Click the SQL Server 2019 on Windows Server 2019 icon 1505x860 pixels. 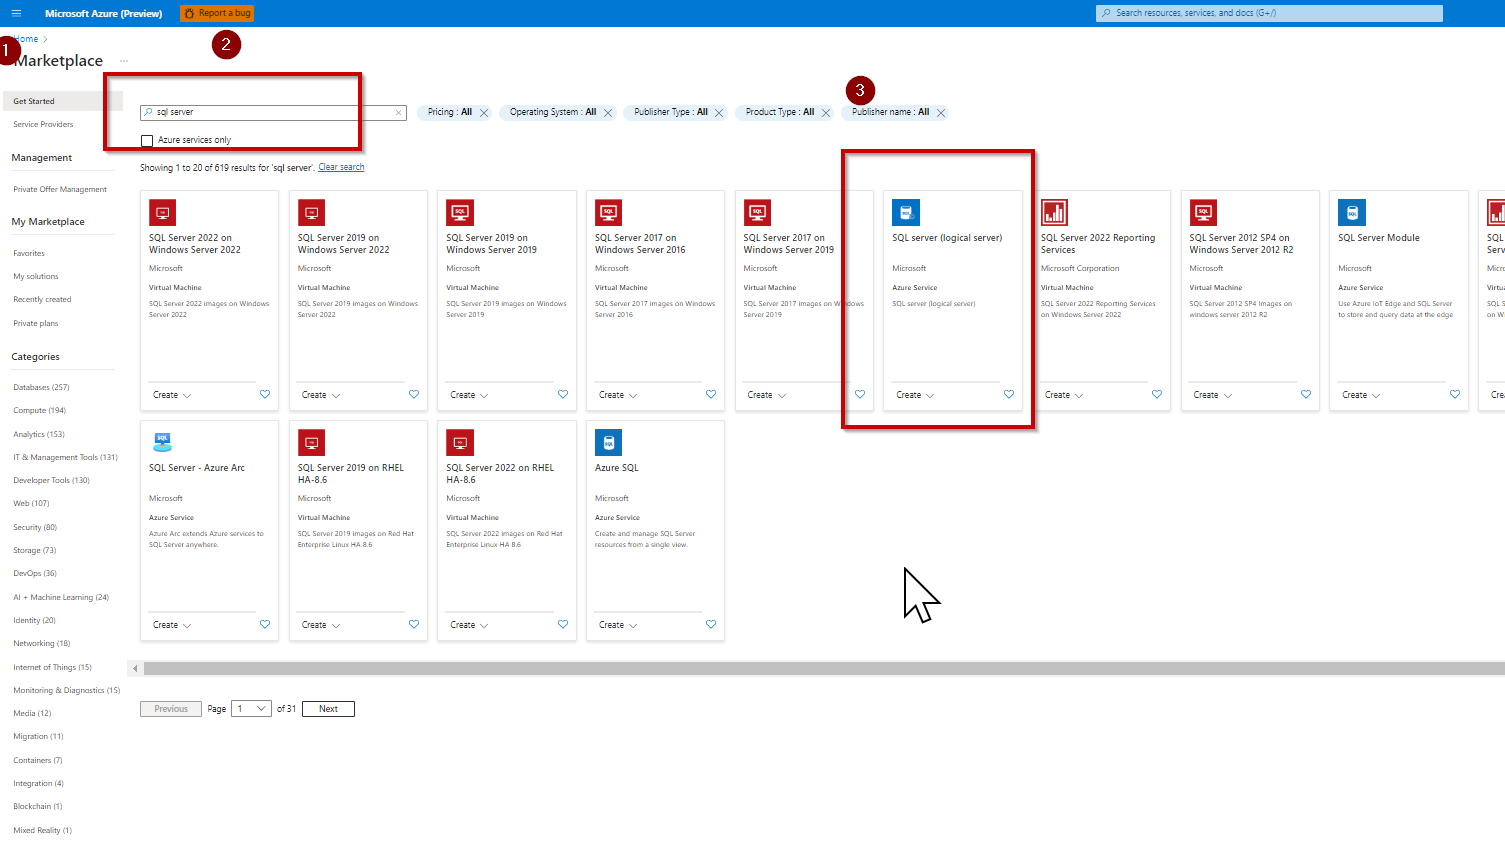pyautogui.click(x=460, y=212)
